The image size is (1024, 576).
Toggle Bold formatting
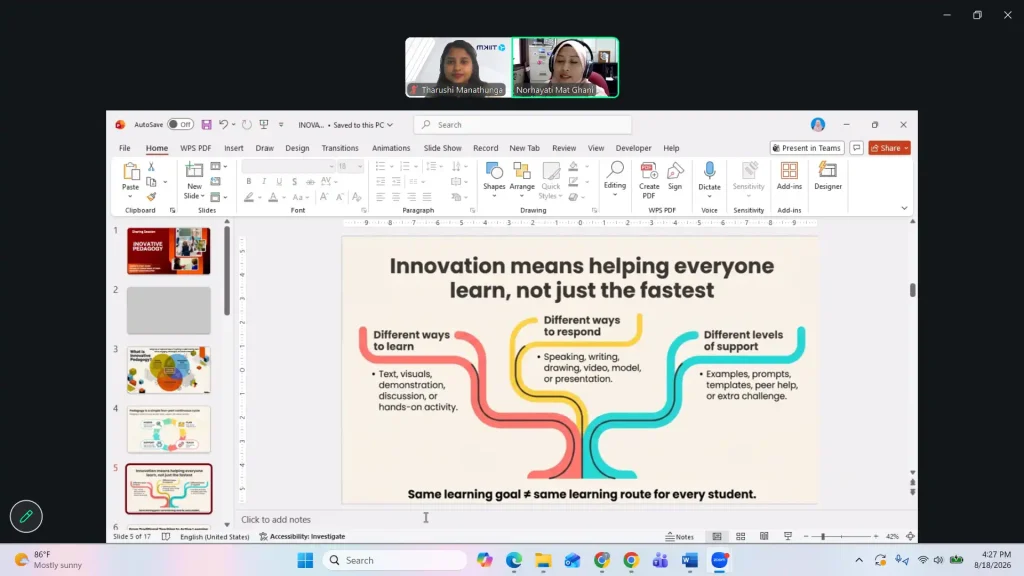pos(249,182)
